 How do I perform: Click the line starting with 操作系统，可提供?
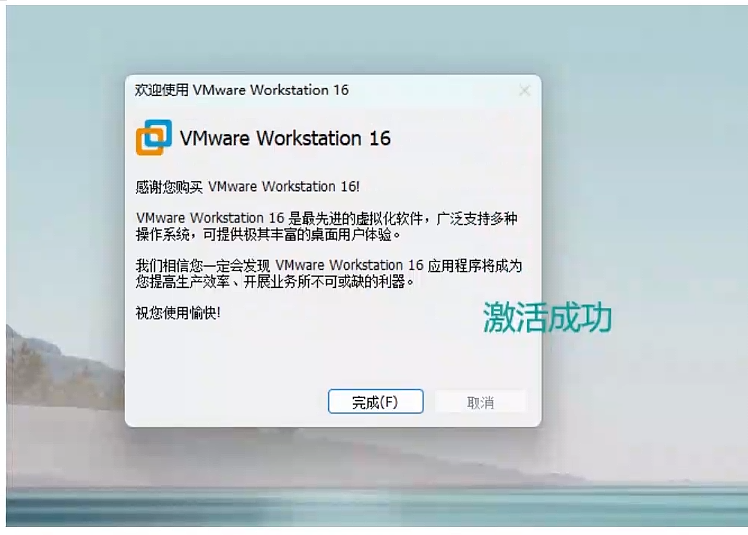point(268,235)
